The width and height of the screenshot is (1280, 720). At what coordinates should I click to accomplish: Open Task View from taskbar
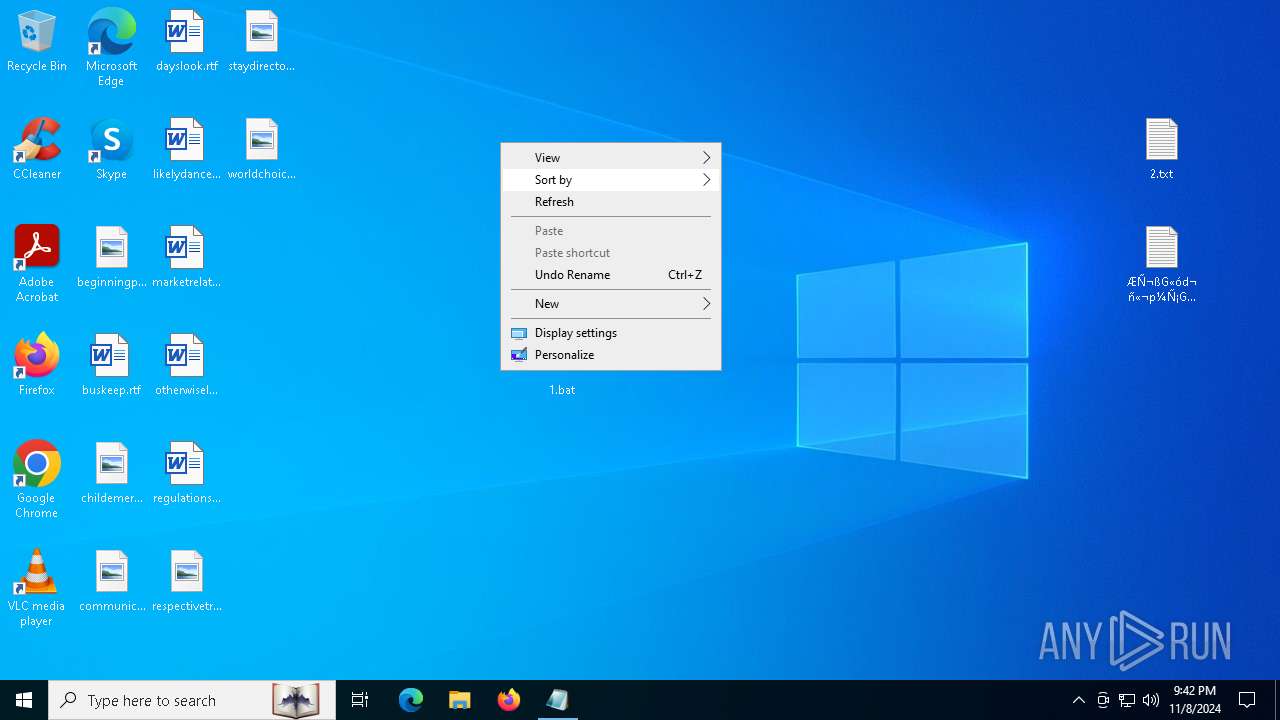pyautogui.click(x=360, y=700)
